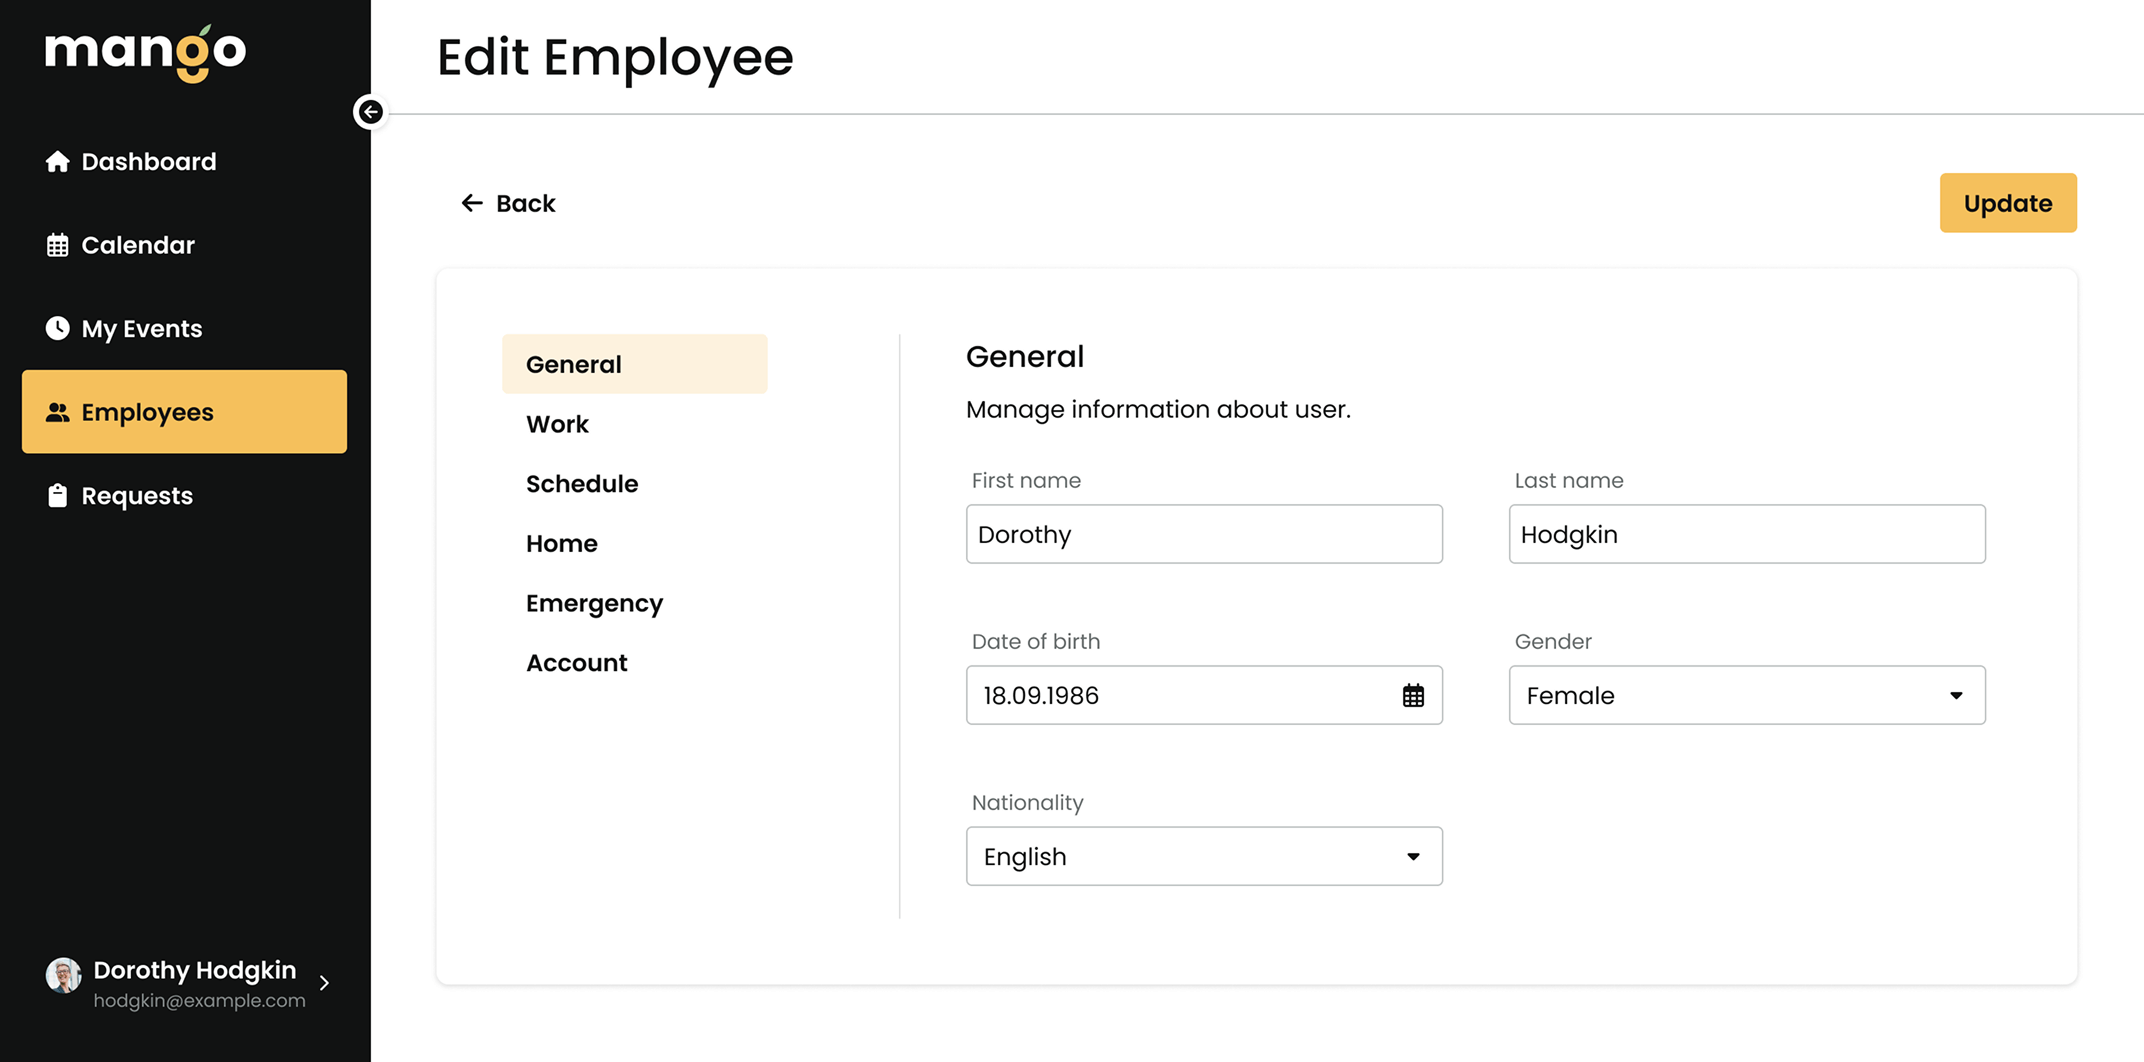Select the Calendar icon in sidebar
This screenshot has height=1062, width=2144.
57,244
